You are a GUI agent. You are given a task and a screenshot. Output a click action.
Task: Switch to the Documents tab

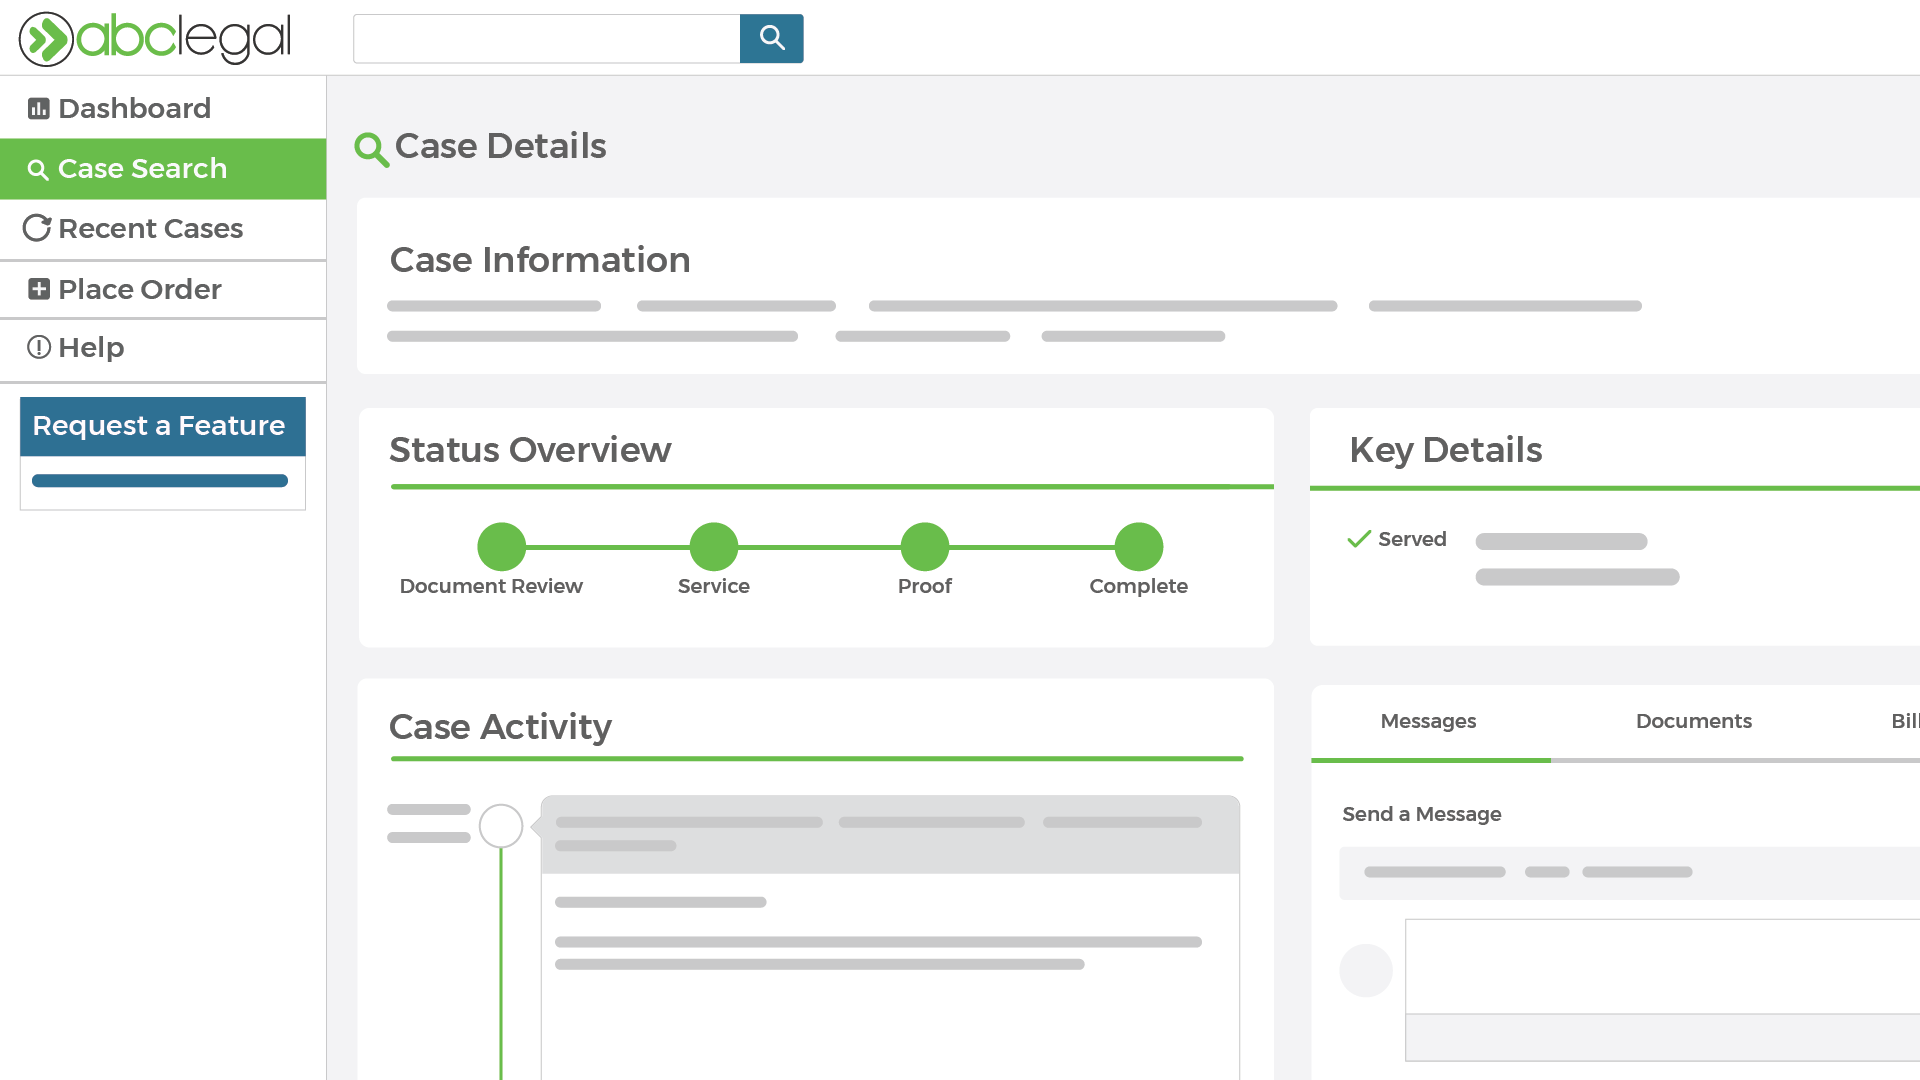[x=1693, y=721]
